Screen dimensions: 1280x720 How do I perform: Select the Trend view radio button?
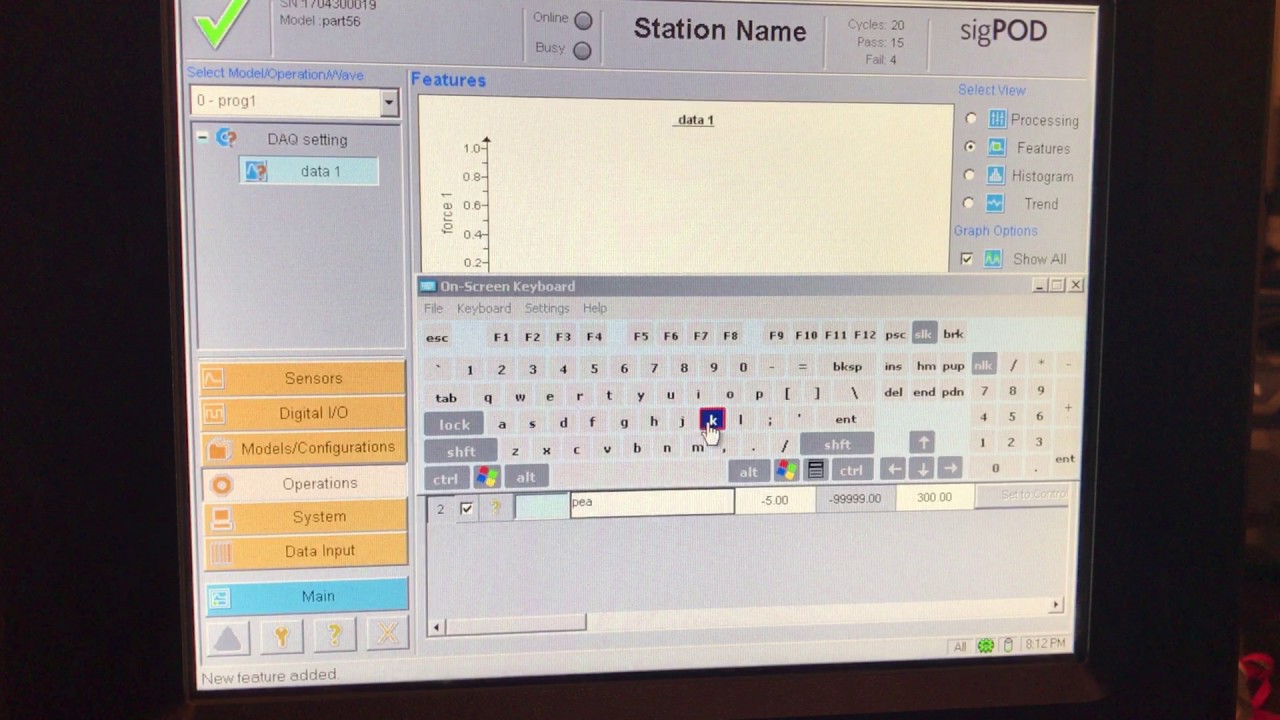(x=967, y=203)
